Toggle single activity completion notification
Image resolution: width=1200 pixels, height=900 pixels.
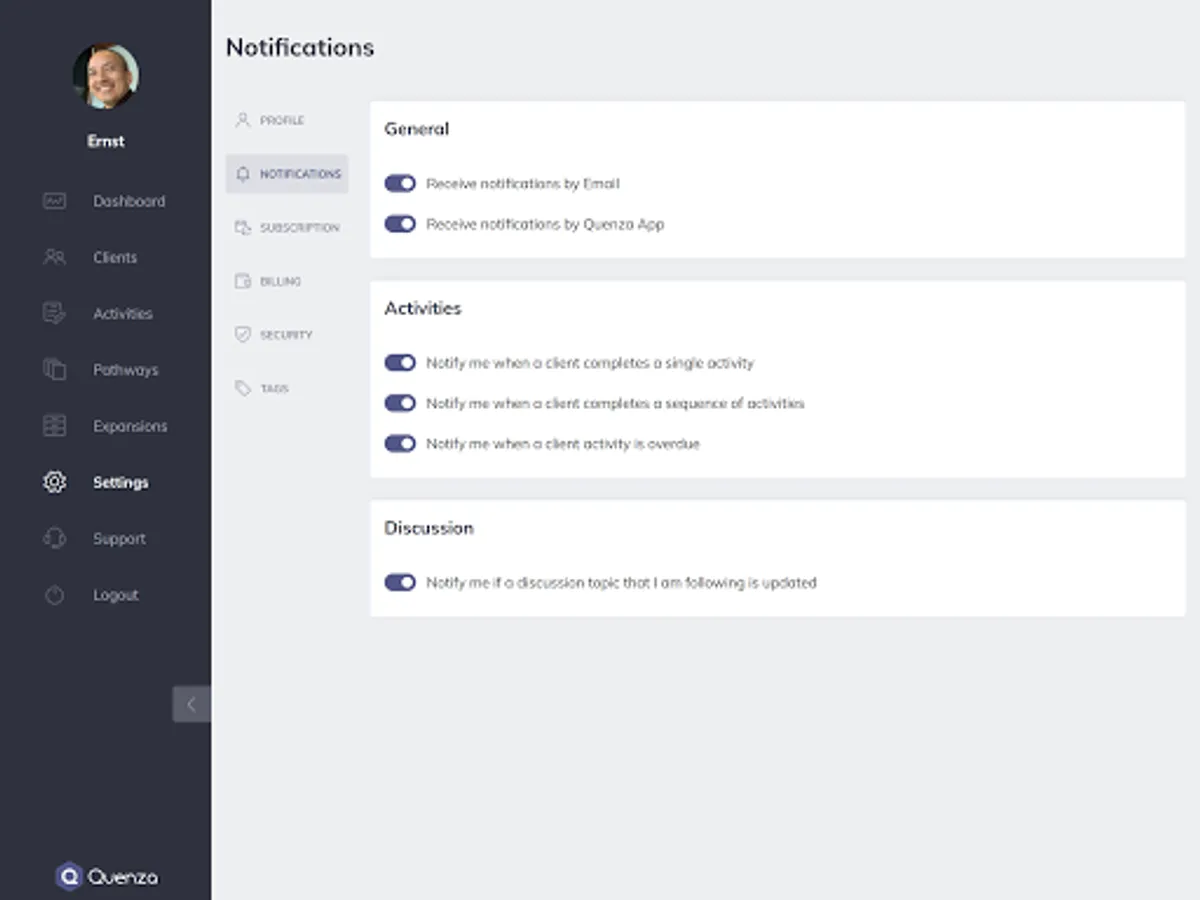400,363
